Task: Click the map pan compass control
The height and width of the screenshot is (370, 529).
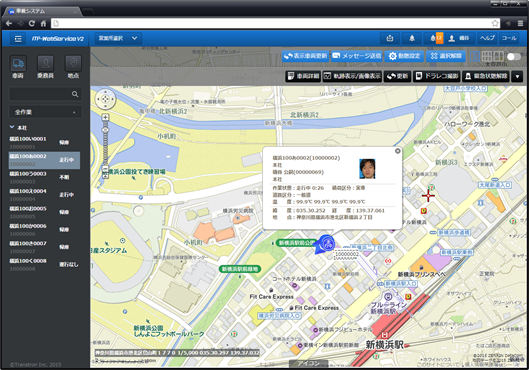Action: [105, 99]
